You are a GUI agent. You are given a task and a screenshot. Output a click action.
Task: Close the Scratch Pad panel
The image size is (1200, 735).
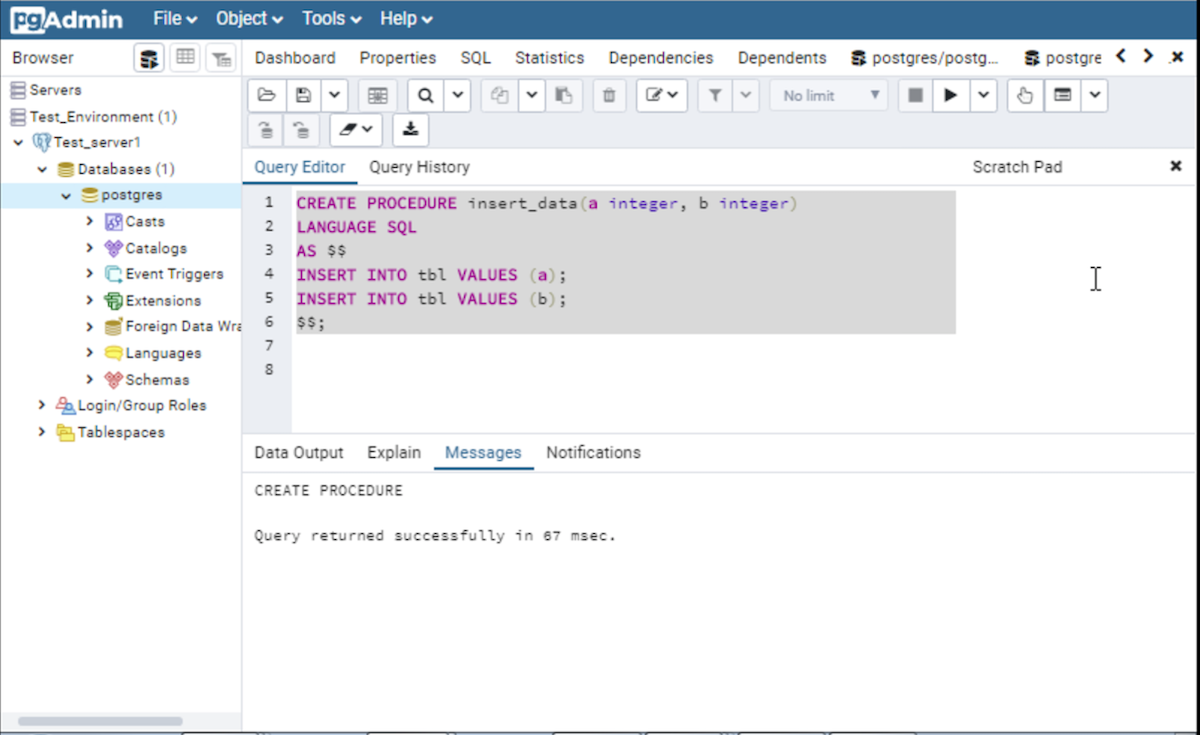pos(1176,167)
